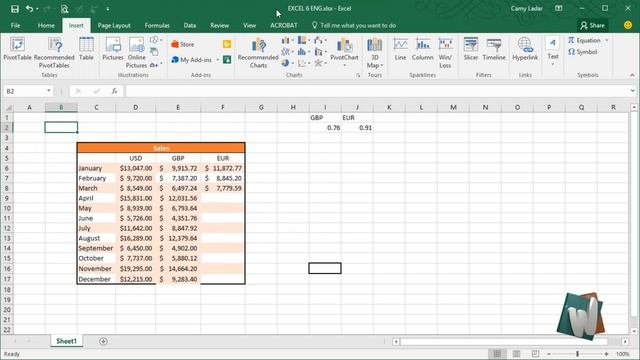Insert a Hyperlink
This screenshot has height=360, width=640.
pyautogui.click(x=525, y=49)
